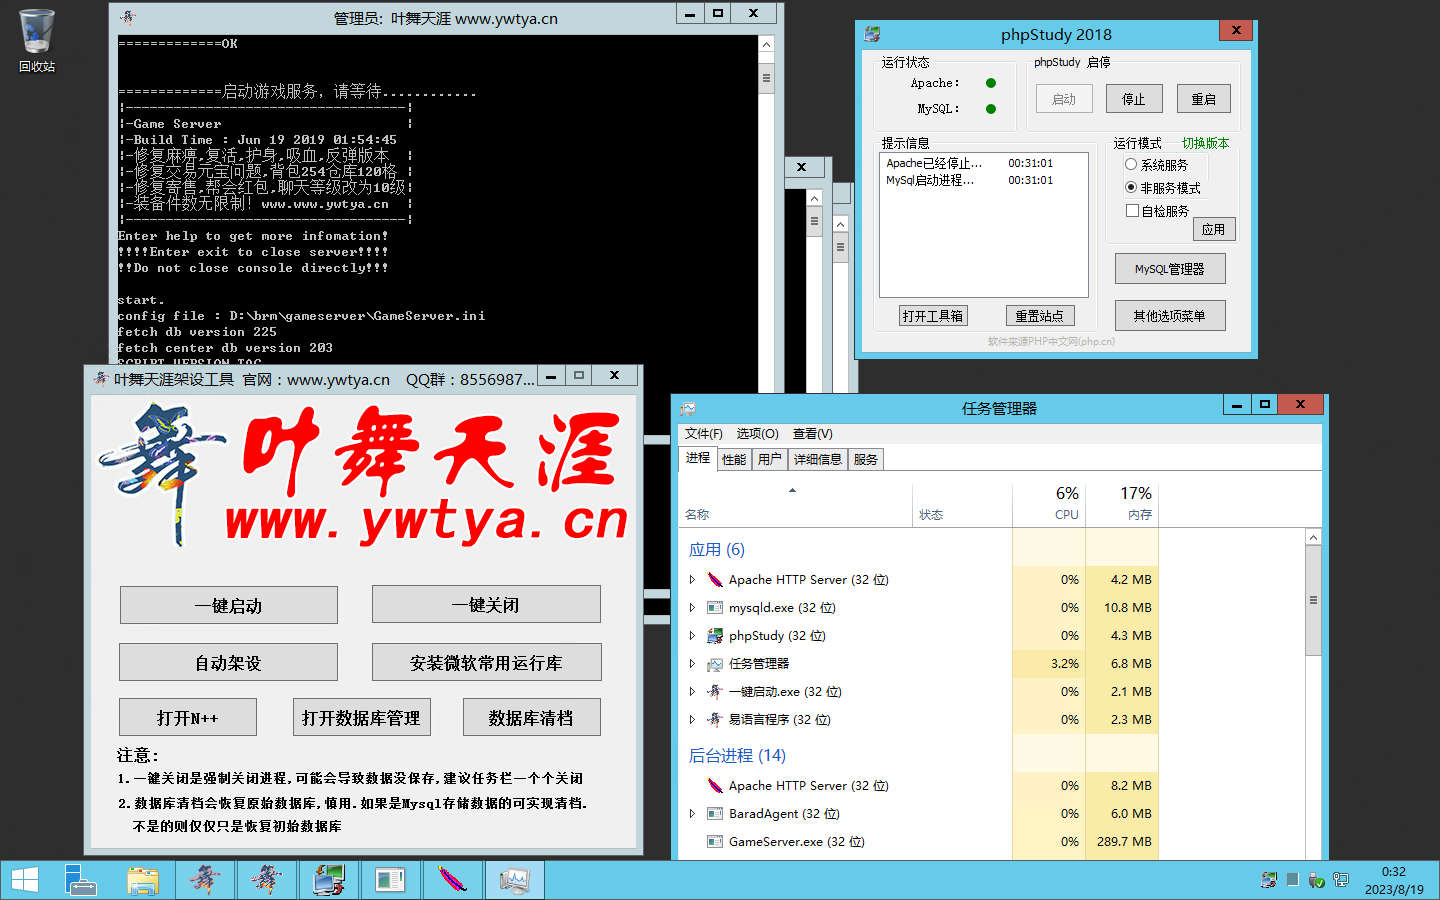The height and width of the screenshot is (900, 1440).
Task: Enable the 自检服务 checkbox
Action: (x=1132, y=210)
